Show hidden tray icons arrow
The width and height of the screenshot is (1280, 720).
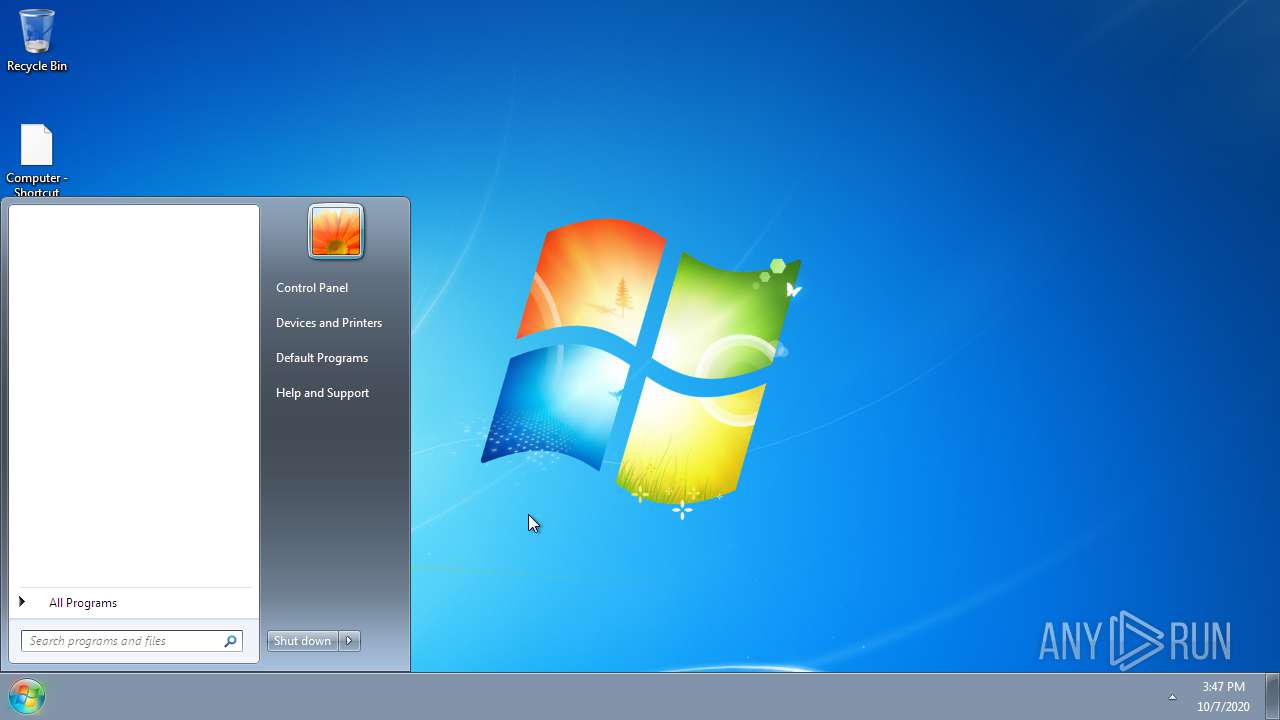1172,696
